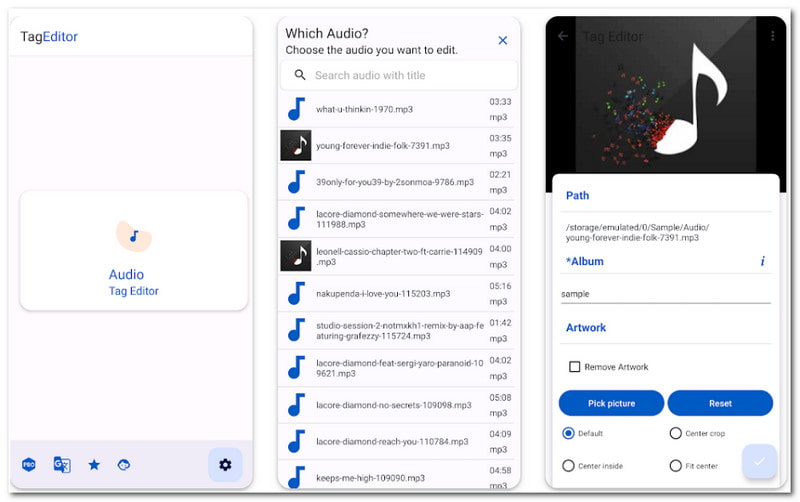The width and height of the screenshot is (800, 502).
Task: Choose keeps-me-high-109090.mp3
Action: coord(396,475)
